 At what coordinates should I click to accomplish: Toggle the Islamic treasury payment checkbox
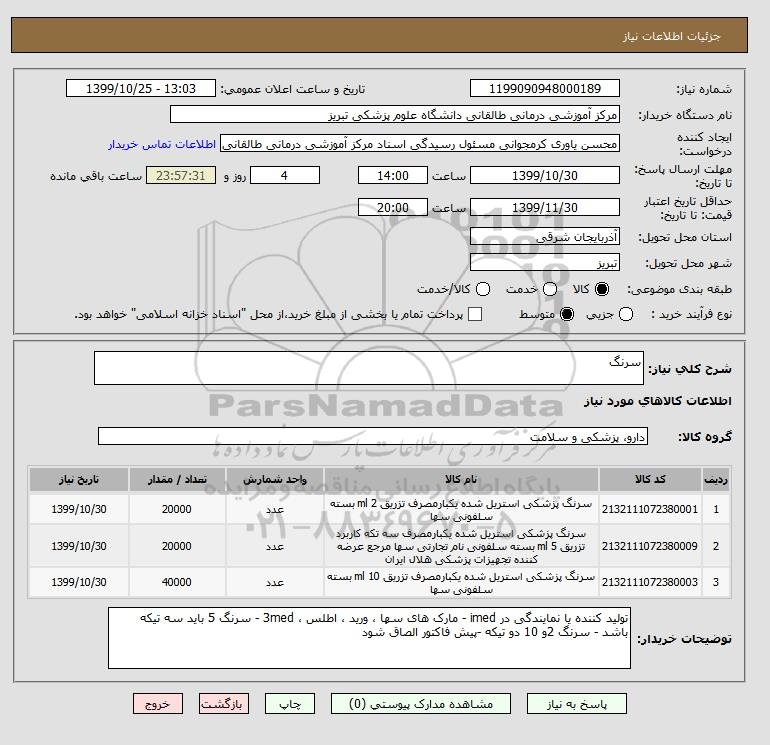pyautogui.click(x=475, y=314)
